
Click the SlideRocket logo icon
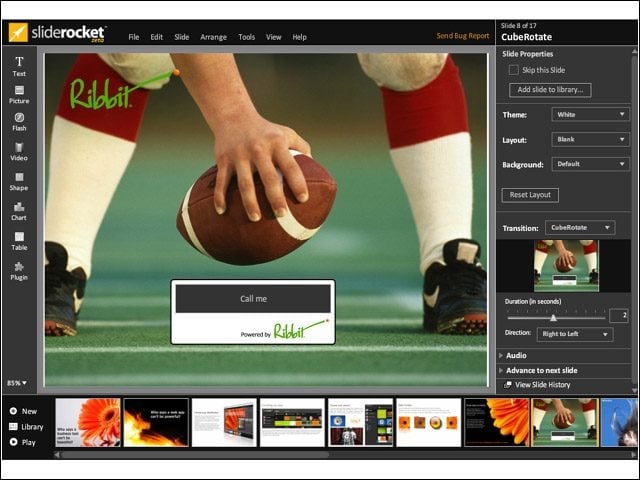[18, 32]
